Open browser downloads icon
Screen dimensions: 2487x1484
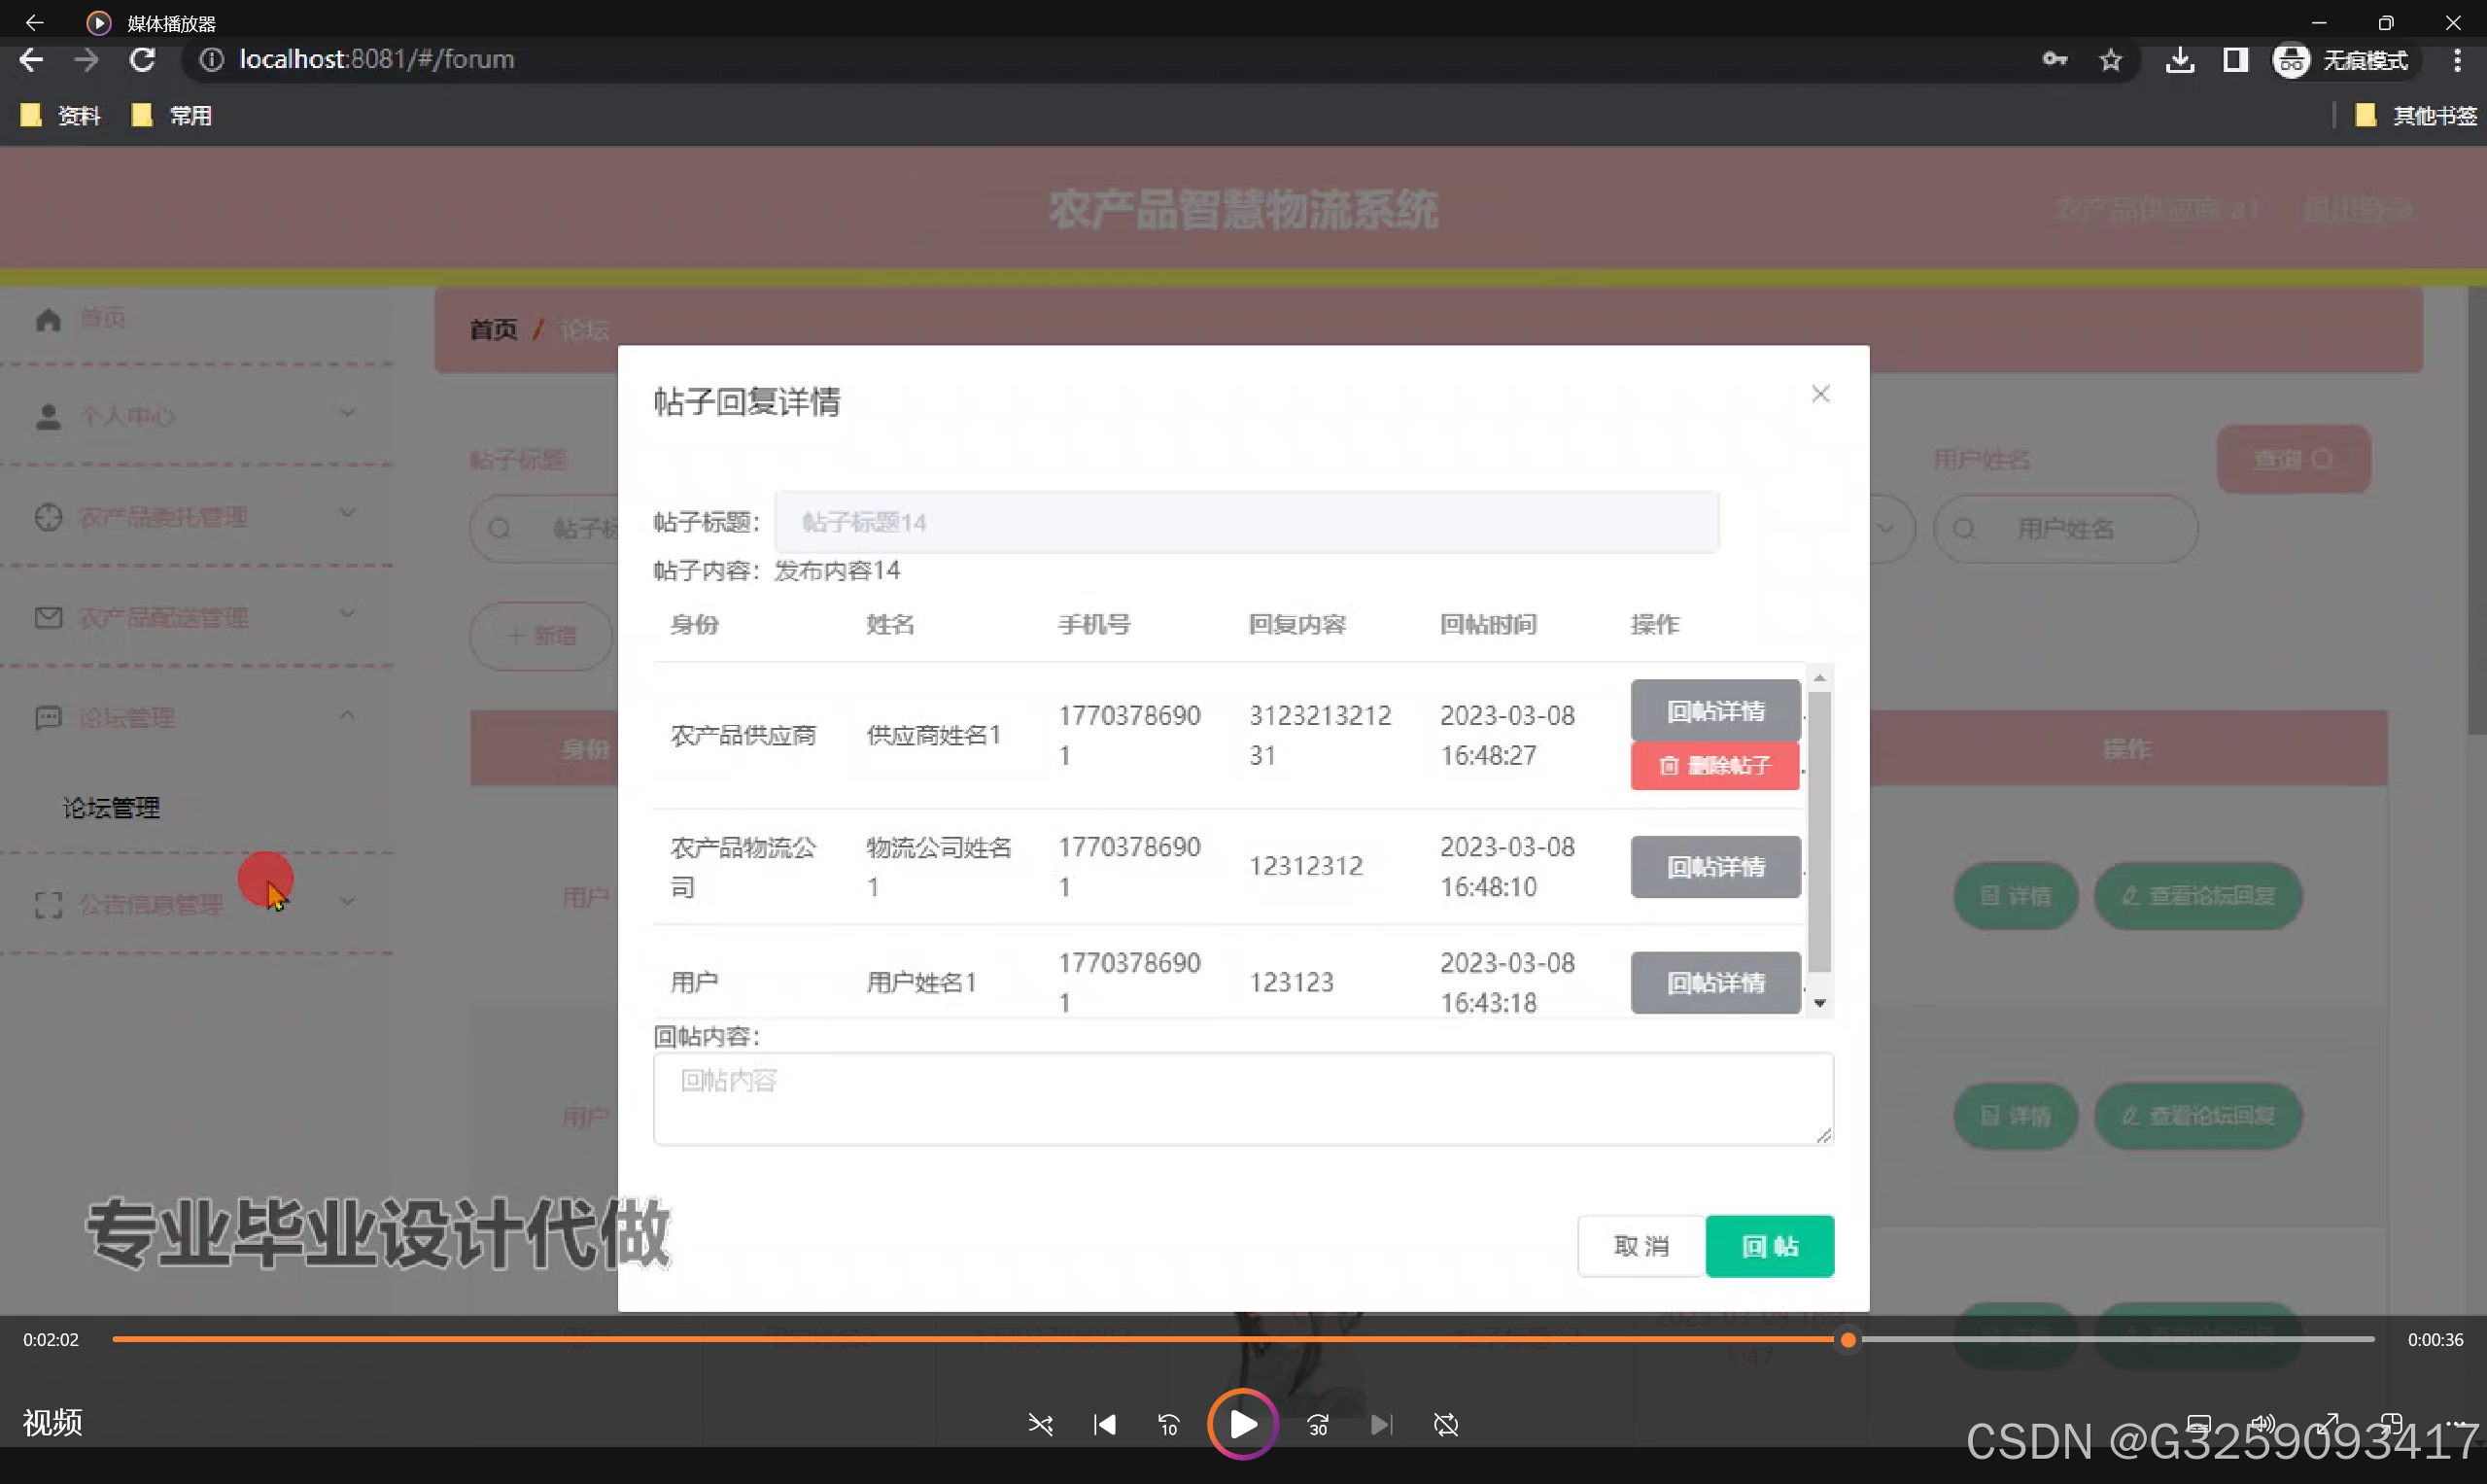coord(2180,60)
